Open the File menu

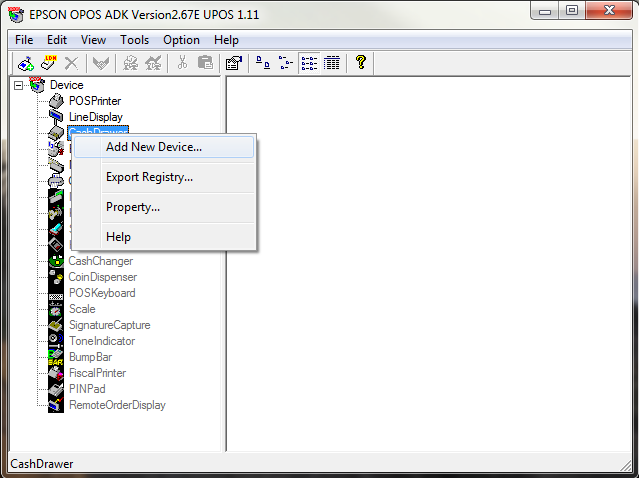[x=24, y=40]
